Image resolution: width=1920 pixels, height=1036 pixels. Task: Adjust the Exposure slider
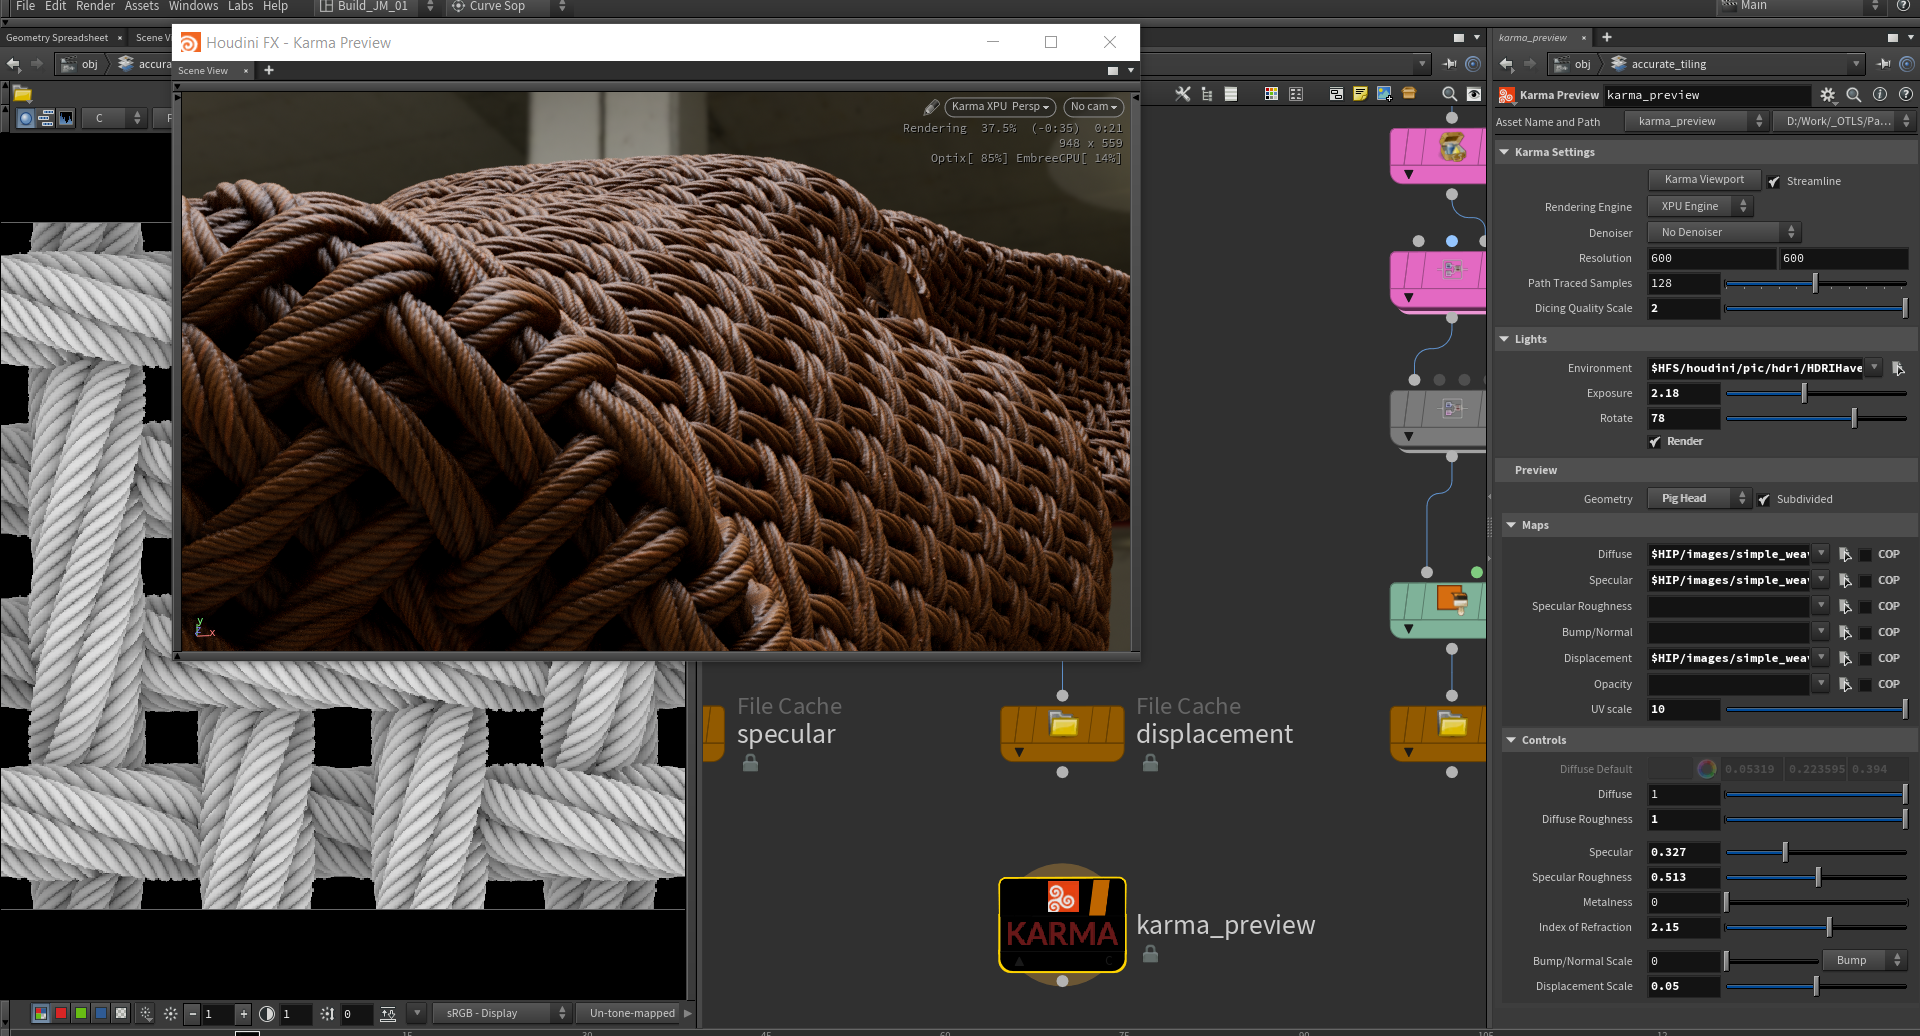pyautogui.click(x=1804, y=394)
